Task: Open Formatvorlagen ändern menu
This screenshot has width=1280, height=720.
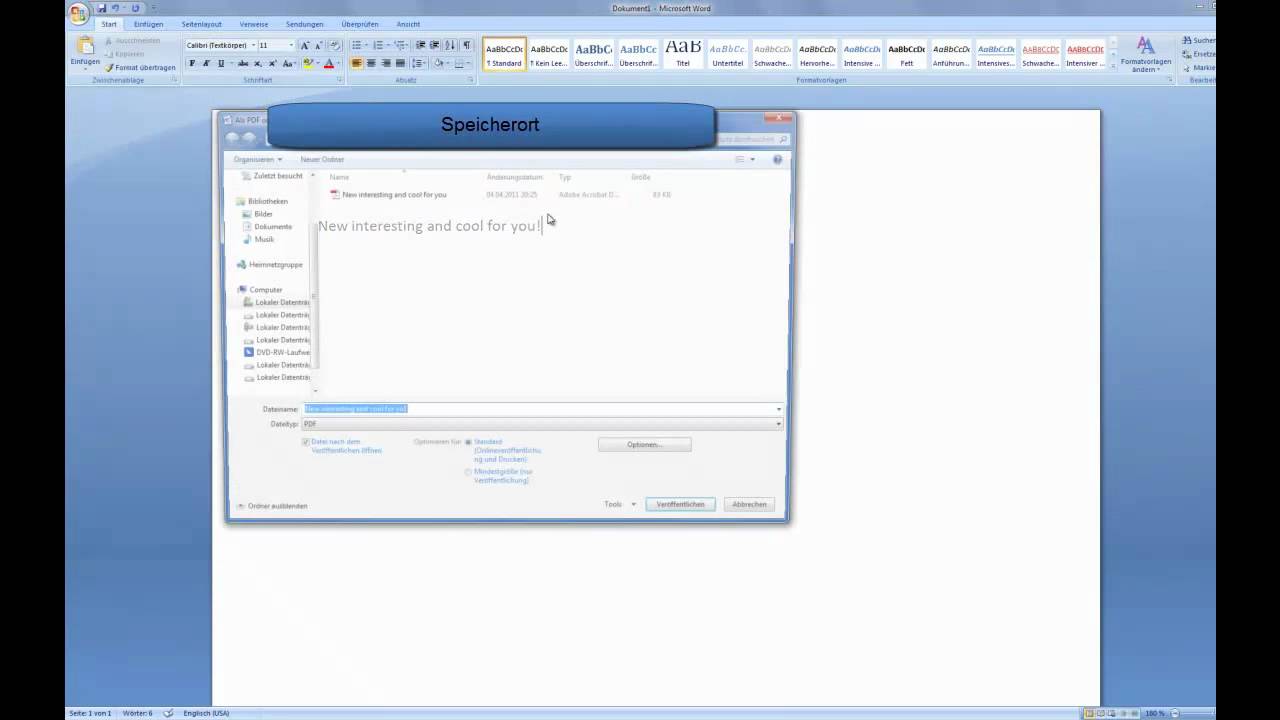Action: pos(1145,56)
